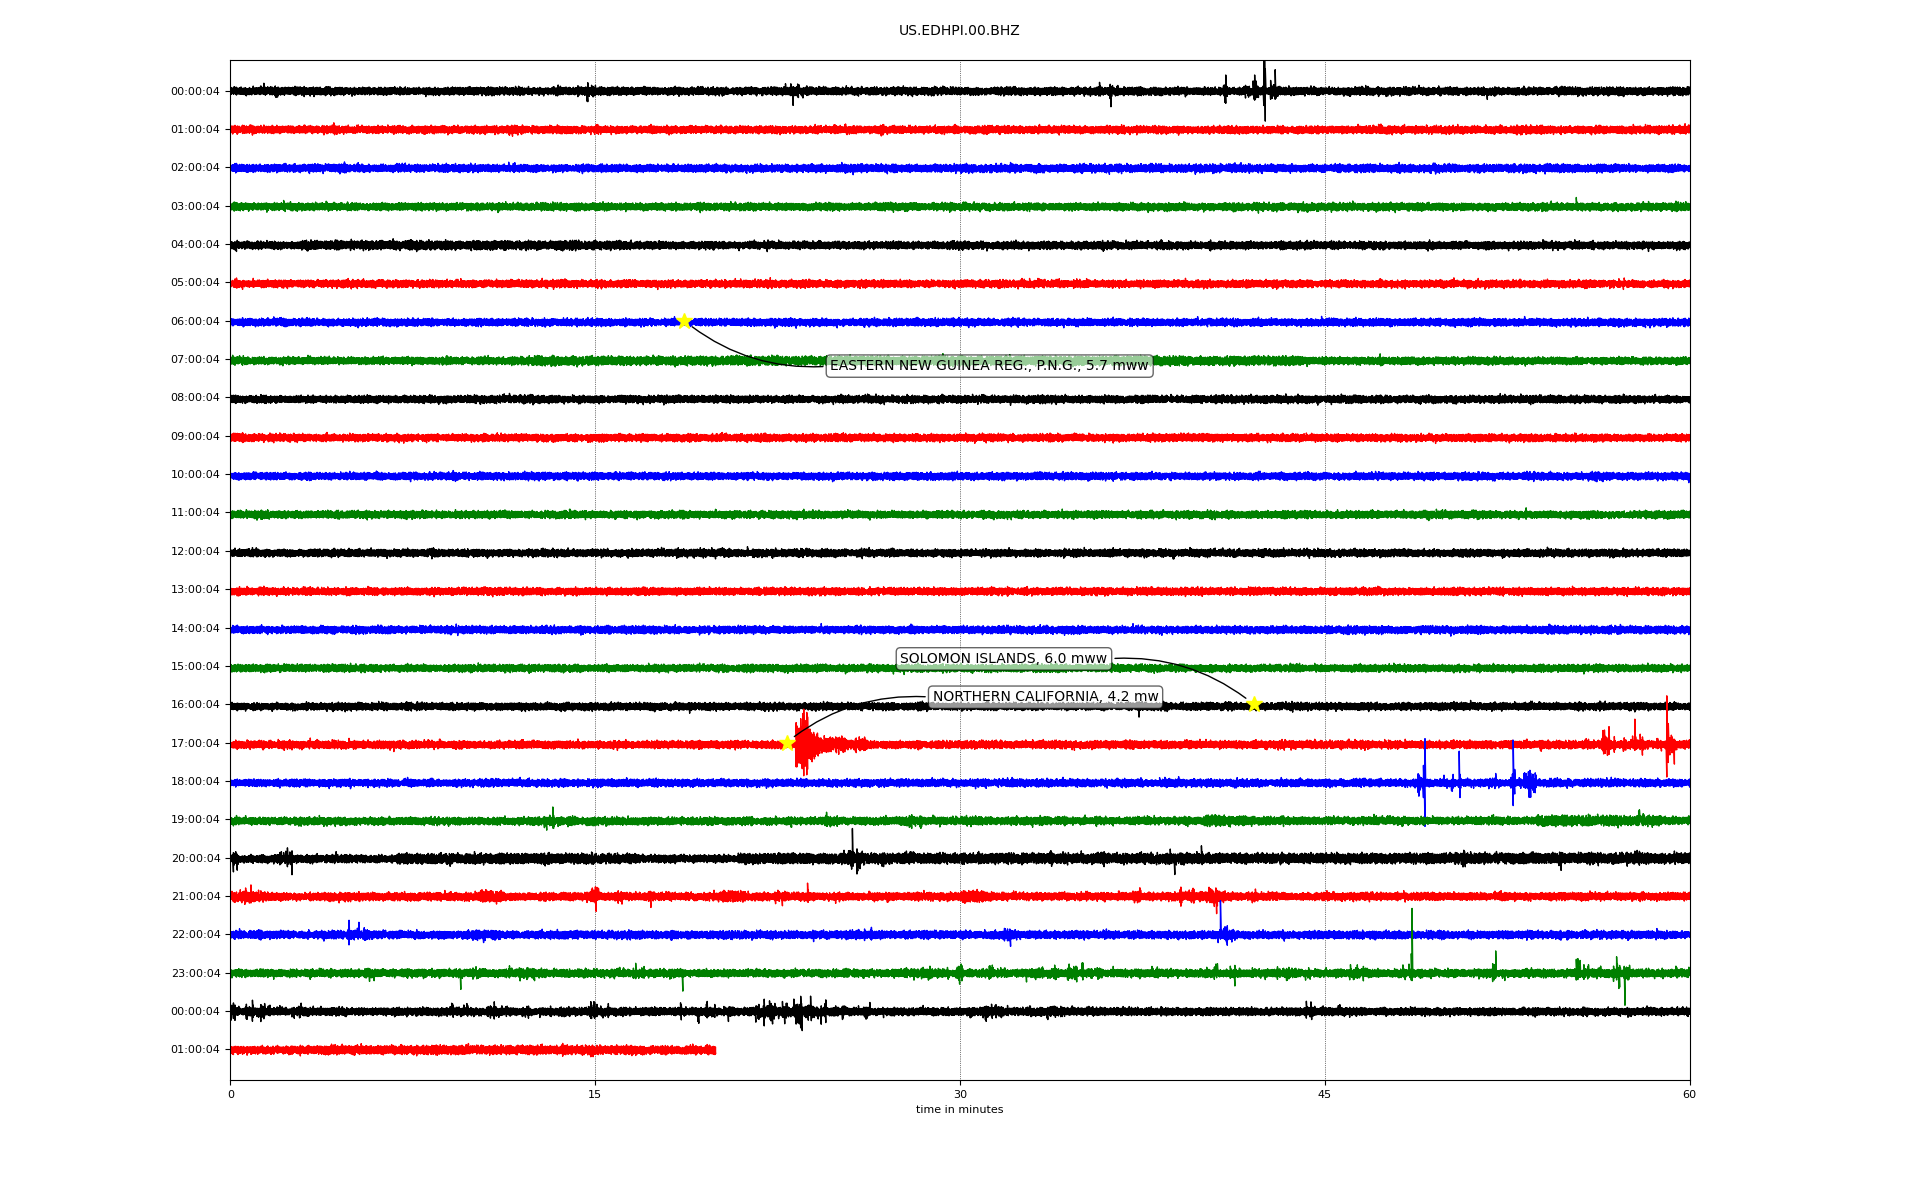Click the Eastern New Guinea event star marker
The image size is (1920, 1200).
coord(684,321)
